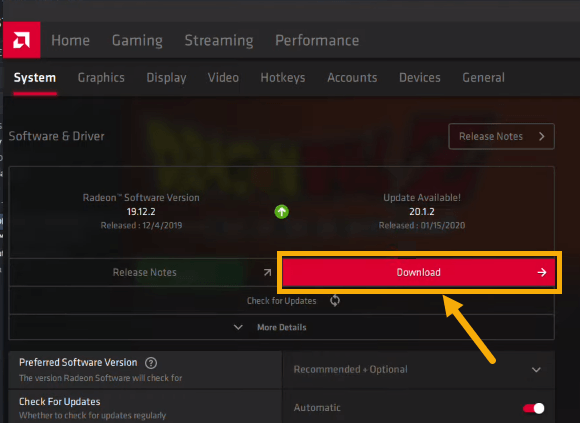
Task: Click the Released : 01/15/2020 date
Action: 422,226
